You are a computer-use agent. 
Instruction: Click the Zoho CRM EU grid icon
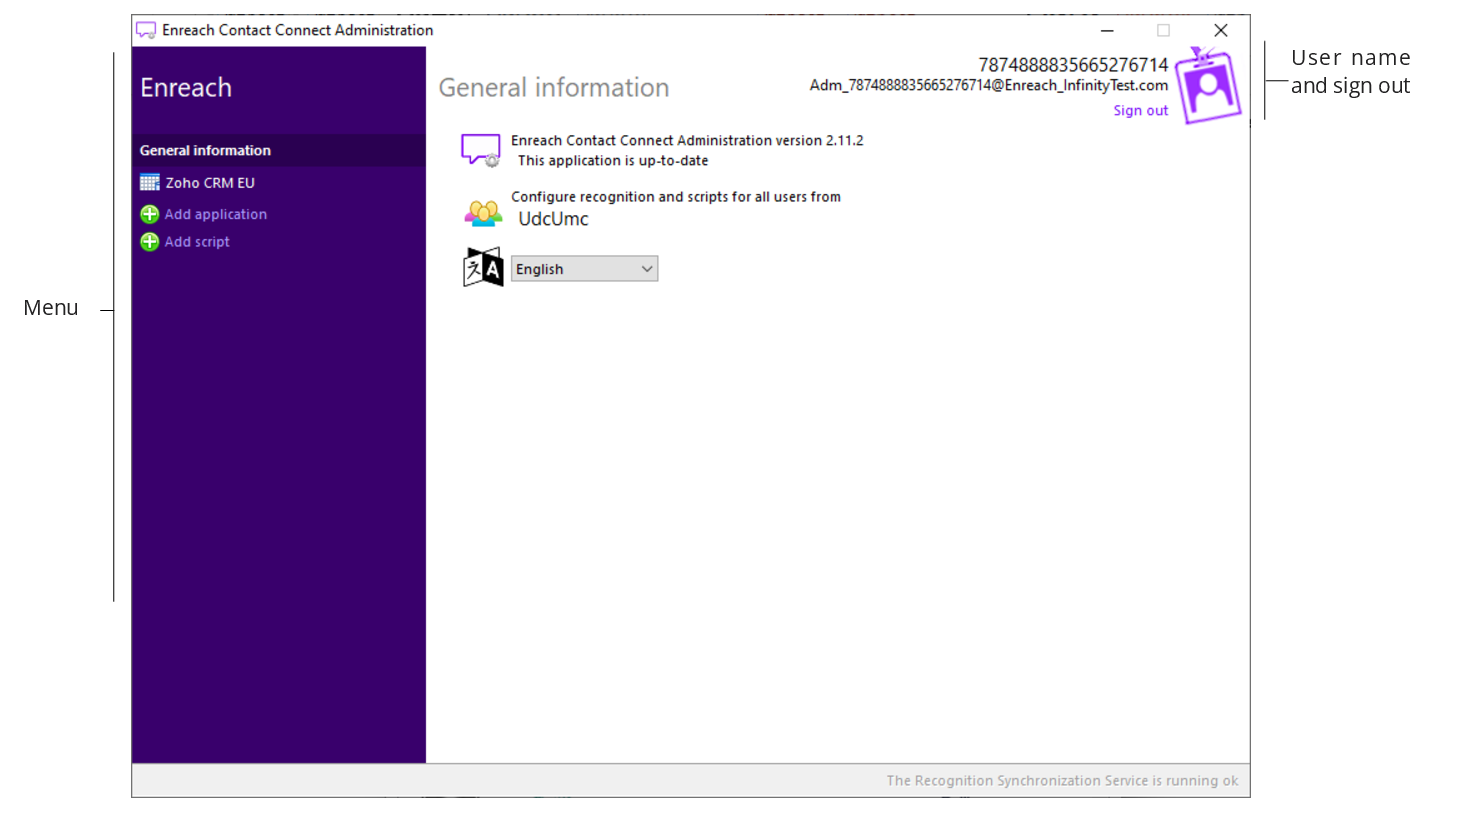click(149, 183)
